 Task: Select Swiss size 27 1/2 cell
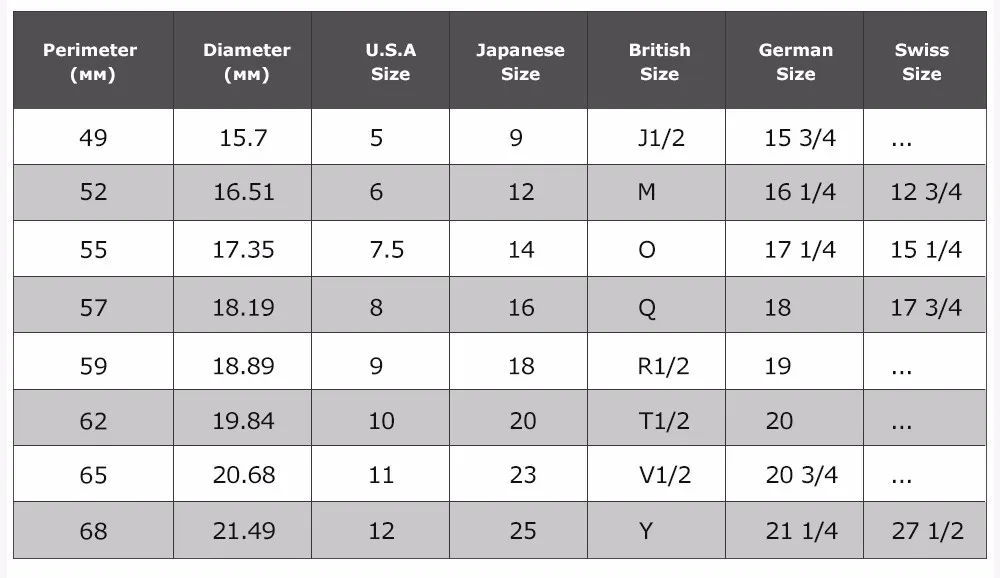(925, 530)
